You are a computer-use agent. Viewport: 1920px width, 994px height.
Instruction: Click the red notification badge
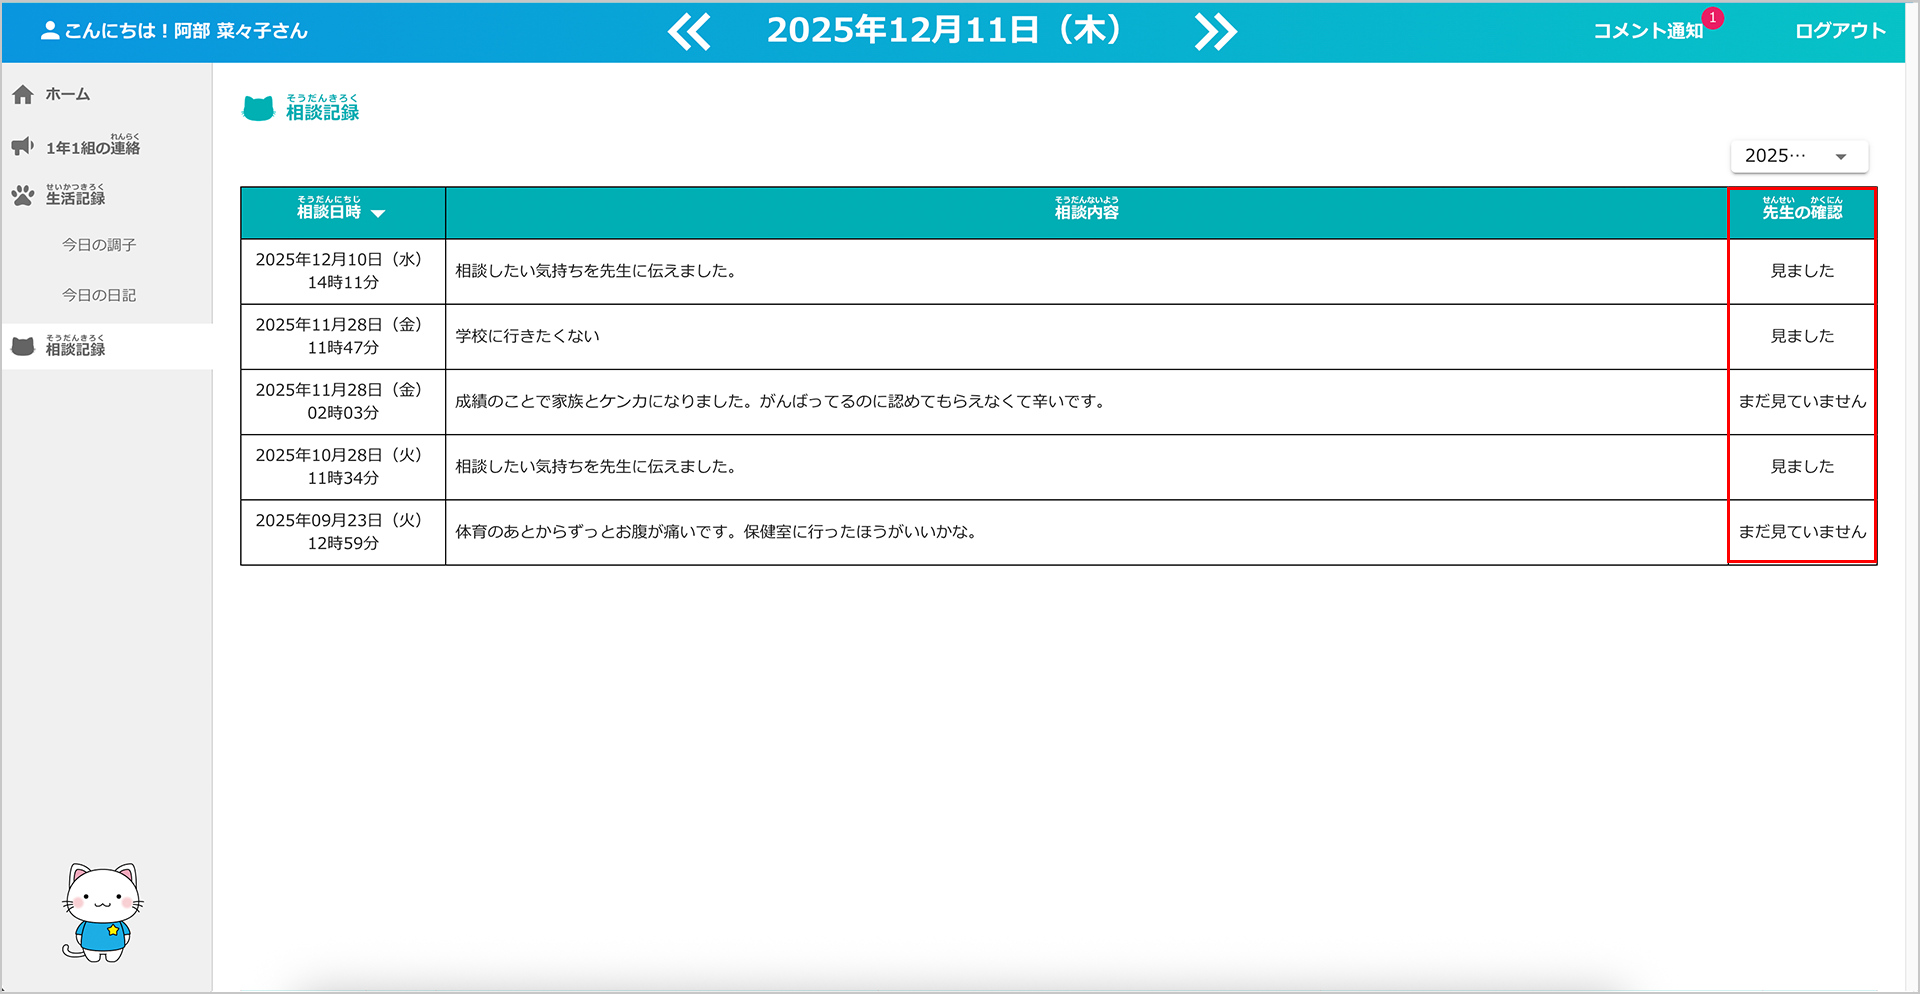tap(1713, 18)
